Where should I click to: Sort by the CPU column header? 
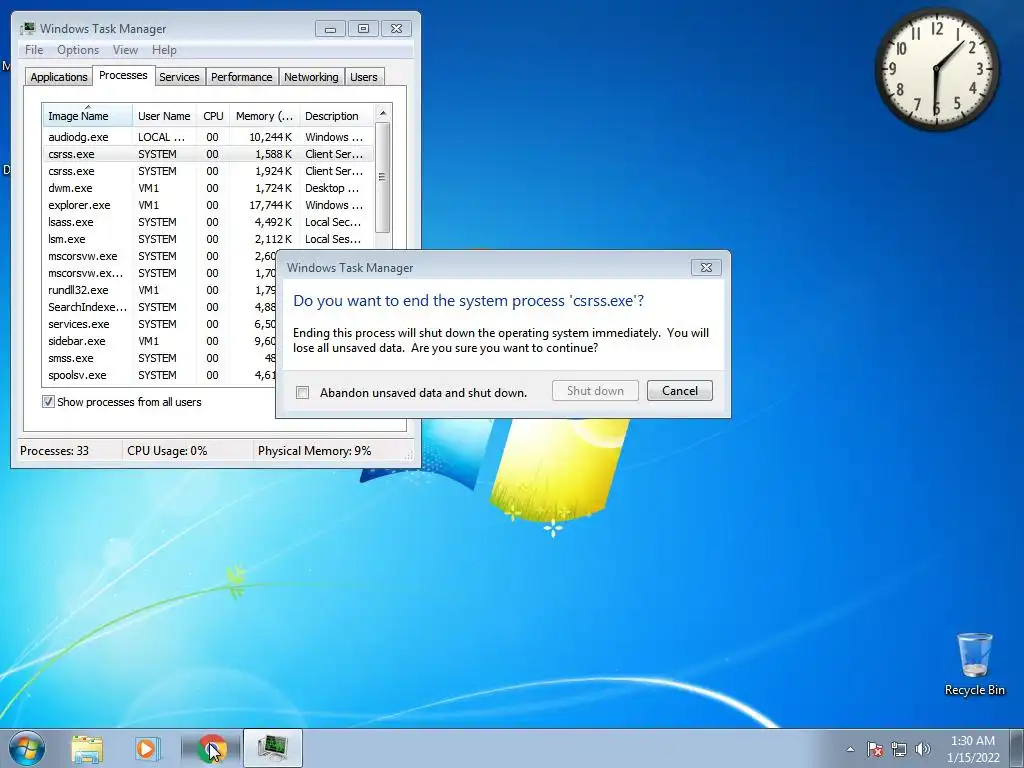[x=213, y=116]
